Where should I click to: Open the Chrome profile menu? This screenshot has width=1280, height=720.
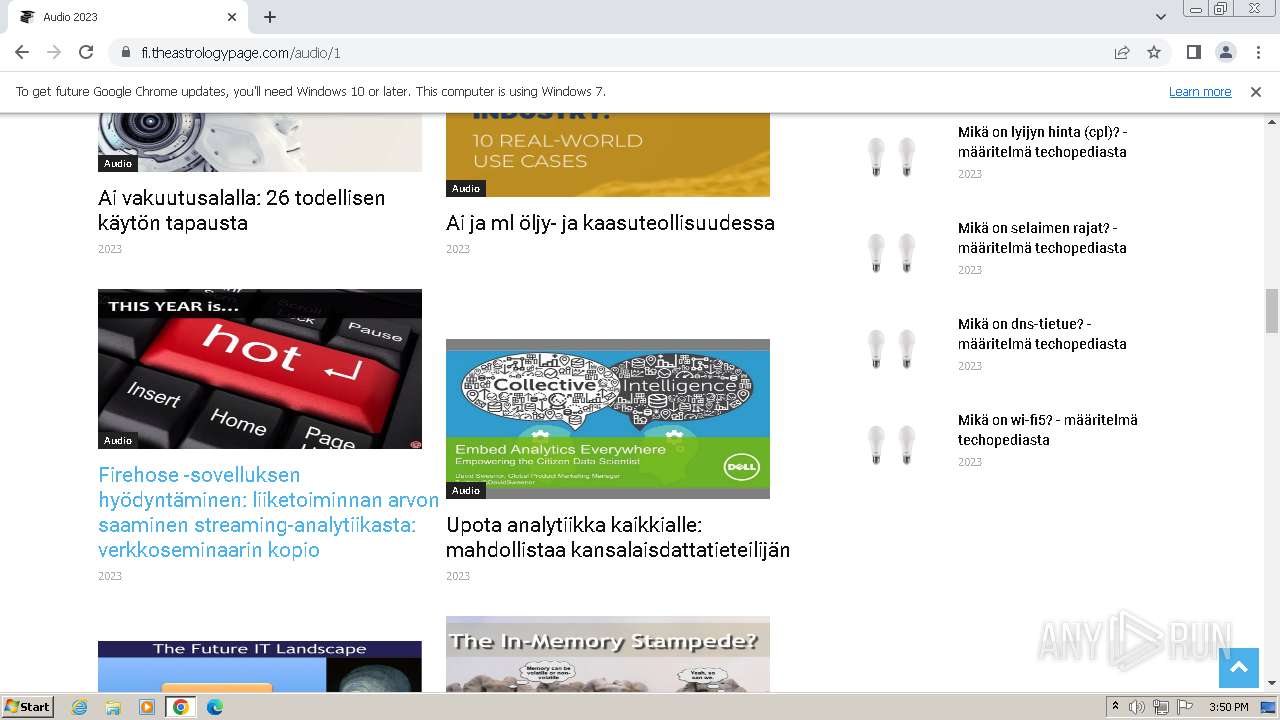point(1225,52)
